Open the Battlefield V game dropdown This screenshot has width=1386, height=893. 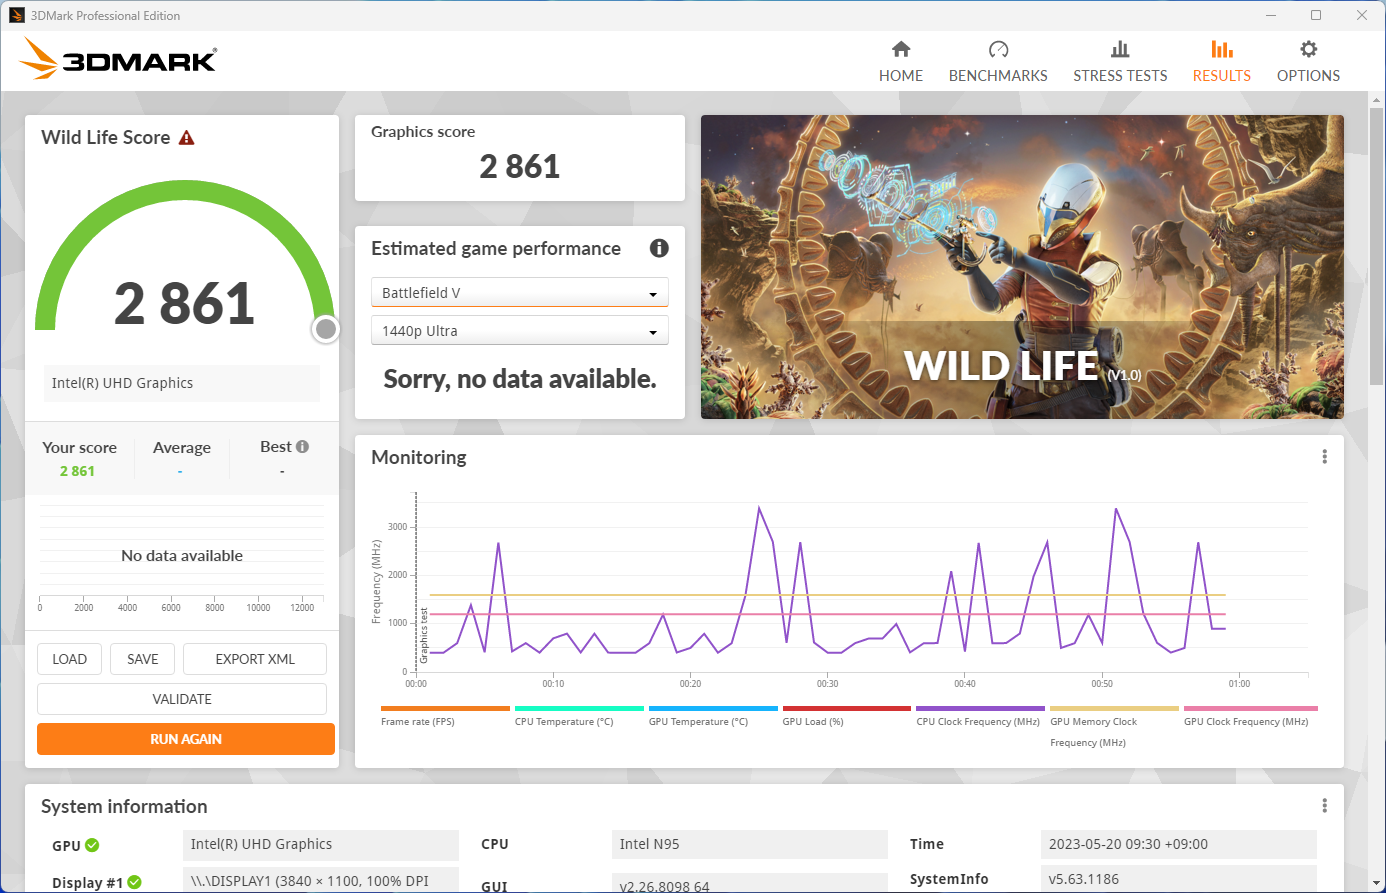[519, 292]
